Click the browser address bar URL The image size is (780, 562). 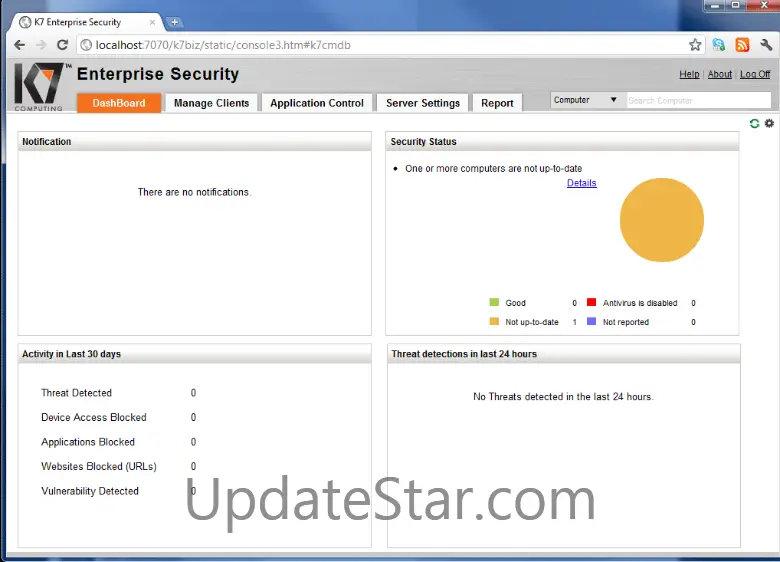click(223, 45)
